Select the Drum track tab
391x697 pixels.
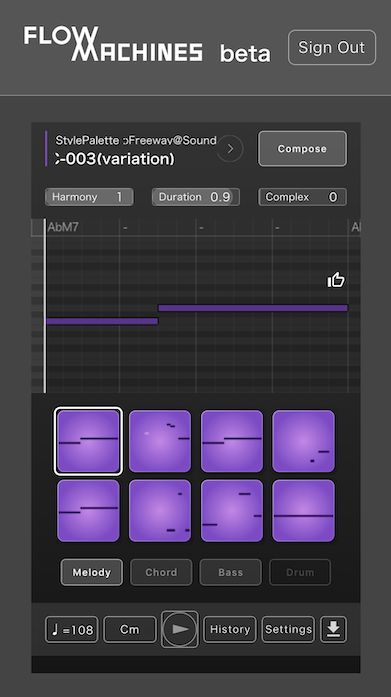(300, 572)
